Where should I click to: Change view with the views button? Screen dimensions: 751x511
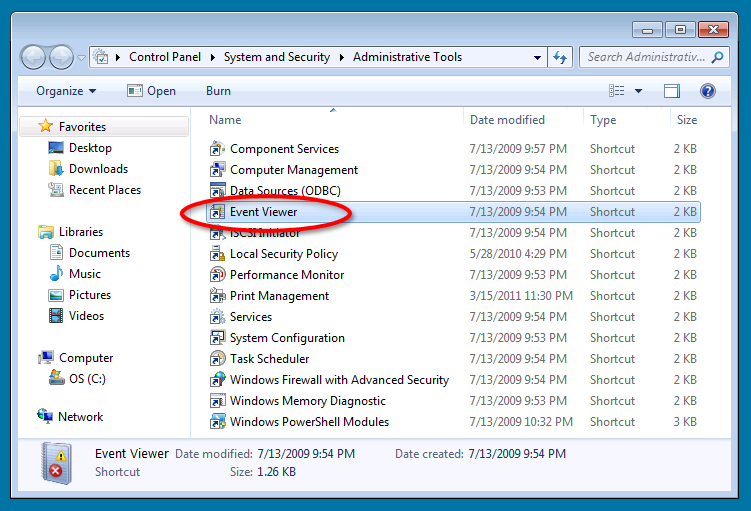coord(616,91)
